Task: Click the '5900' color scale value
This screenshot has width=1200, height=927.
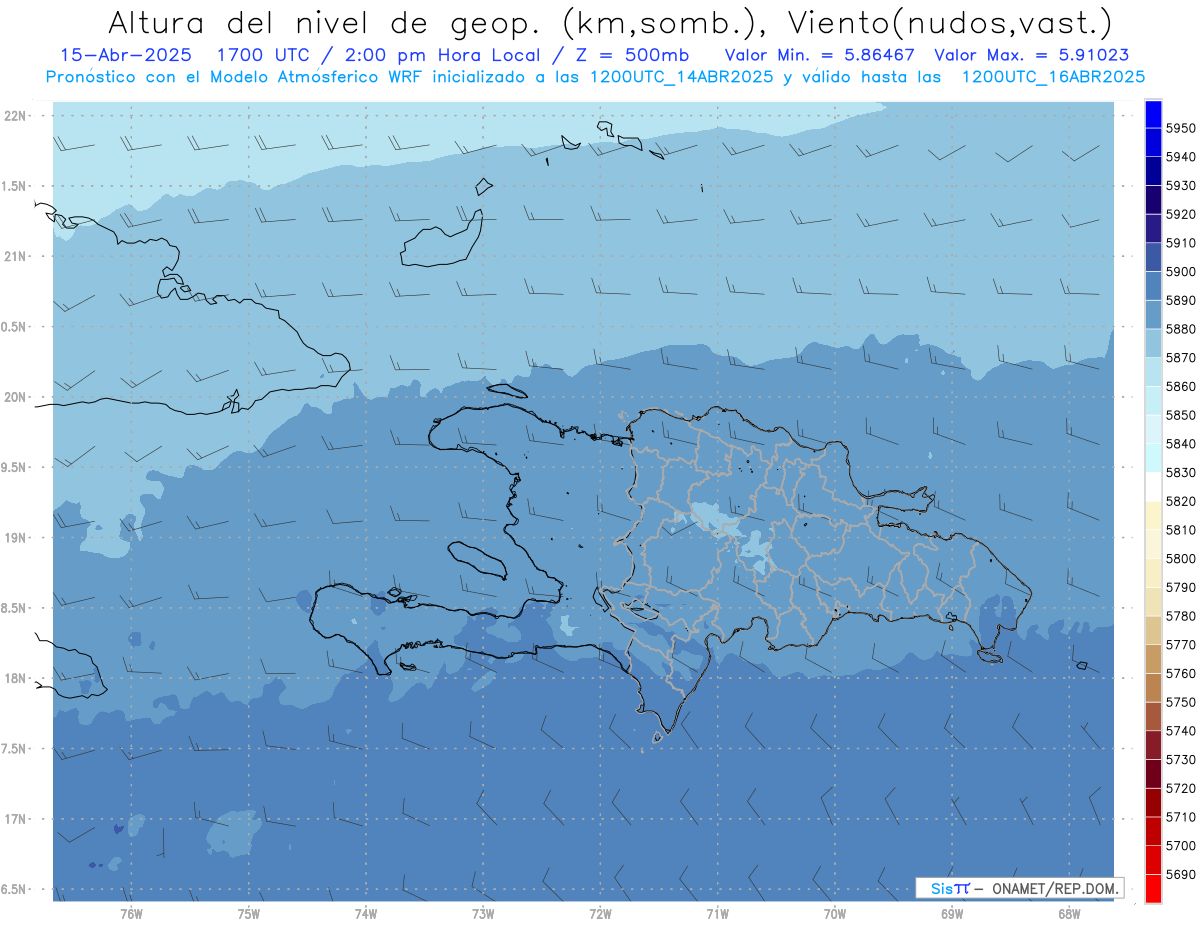Action: [x=1180, y=271]
